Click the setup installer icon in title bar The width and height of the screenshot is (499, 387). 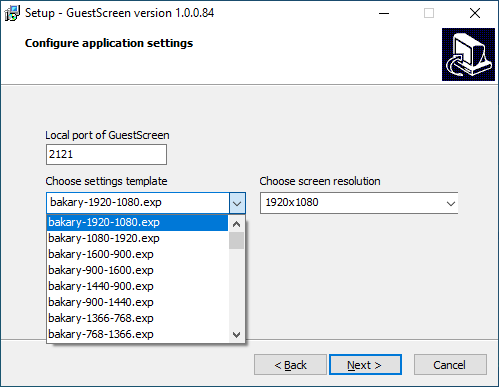12,13
